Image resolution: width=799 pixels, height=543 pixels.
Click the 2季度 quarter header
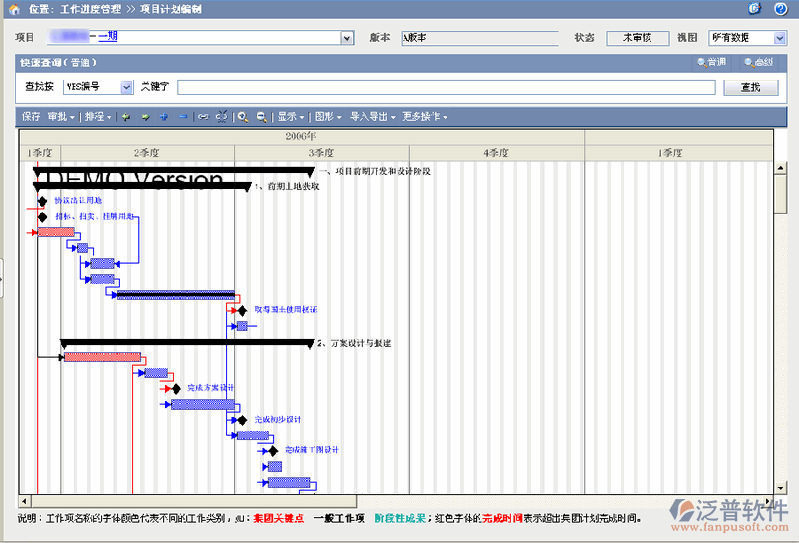(147, 153)
